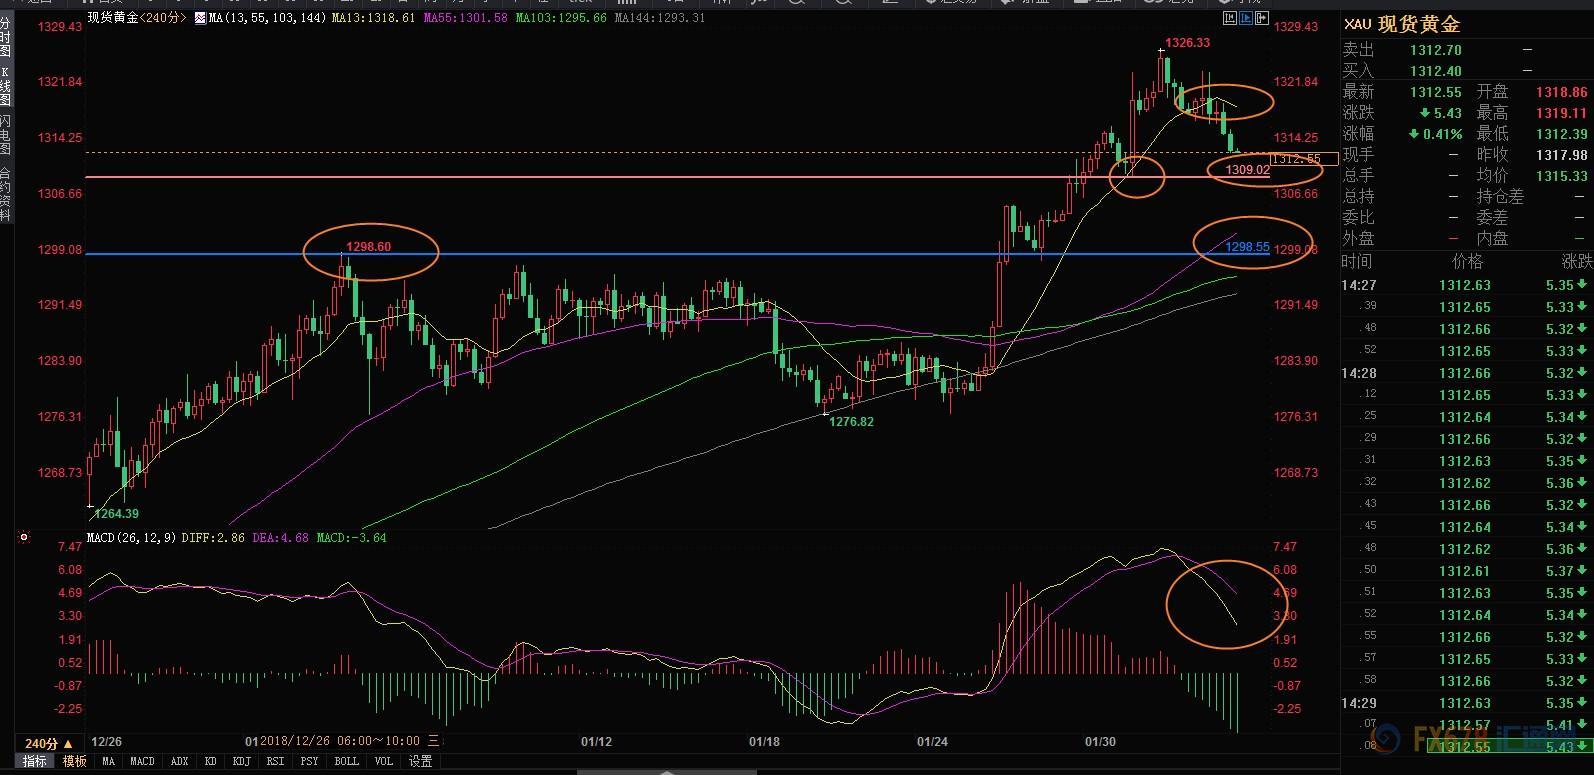This screenshot has height=775, width=1594.
Task: Click the 昨收 value 1317.98
Action: point(1561,155)
